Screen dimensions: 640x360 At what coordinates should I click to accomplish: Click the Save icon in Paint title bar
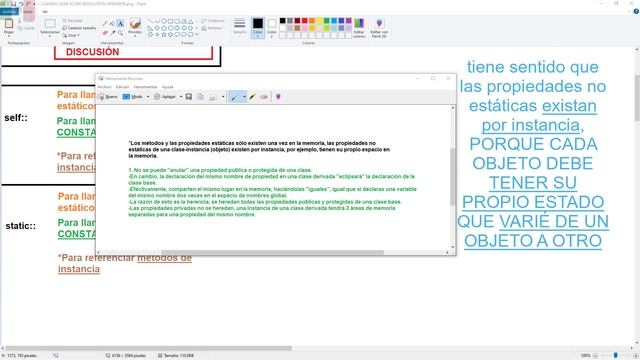coord(13,4)
